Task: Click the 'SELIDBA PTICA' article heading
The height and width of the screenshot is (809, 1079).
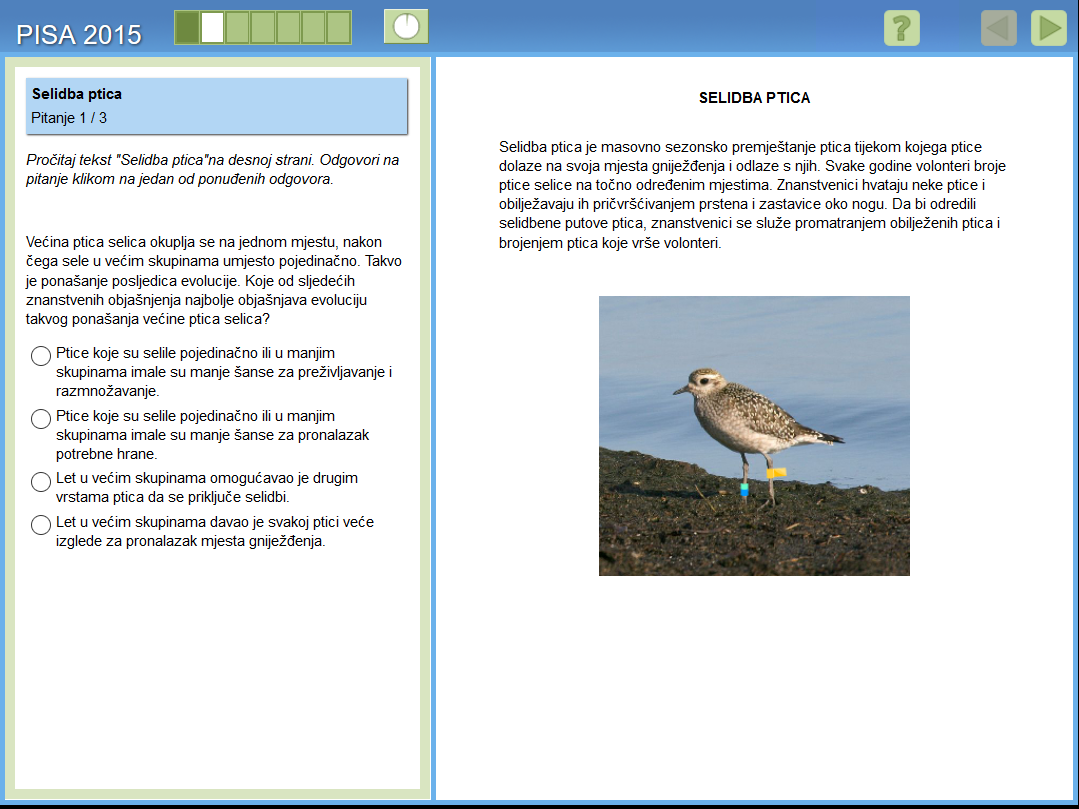Action: [754, 98]
